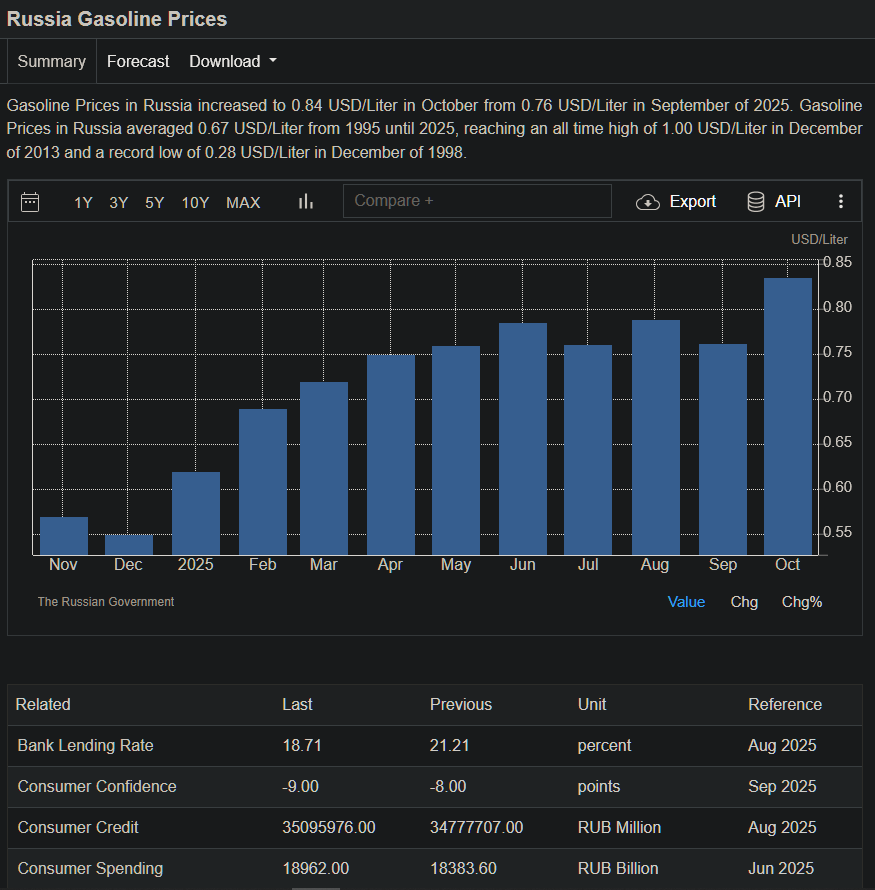This screenshot has width=875, height=890.
Task: Click the 'Jun 2025' reference cell
Action: (x=781, y=868)
